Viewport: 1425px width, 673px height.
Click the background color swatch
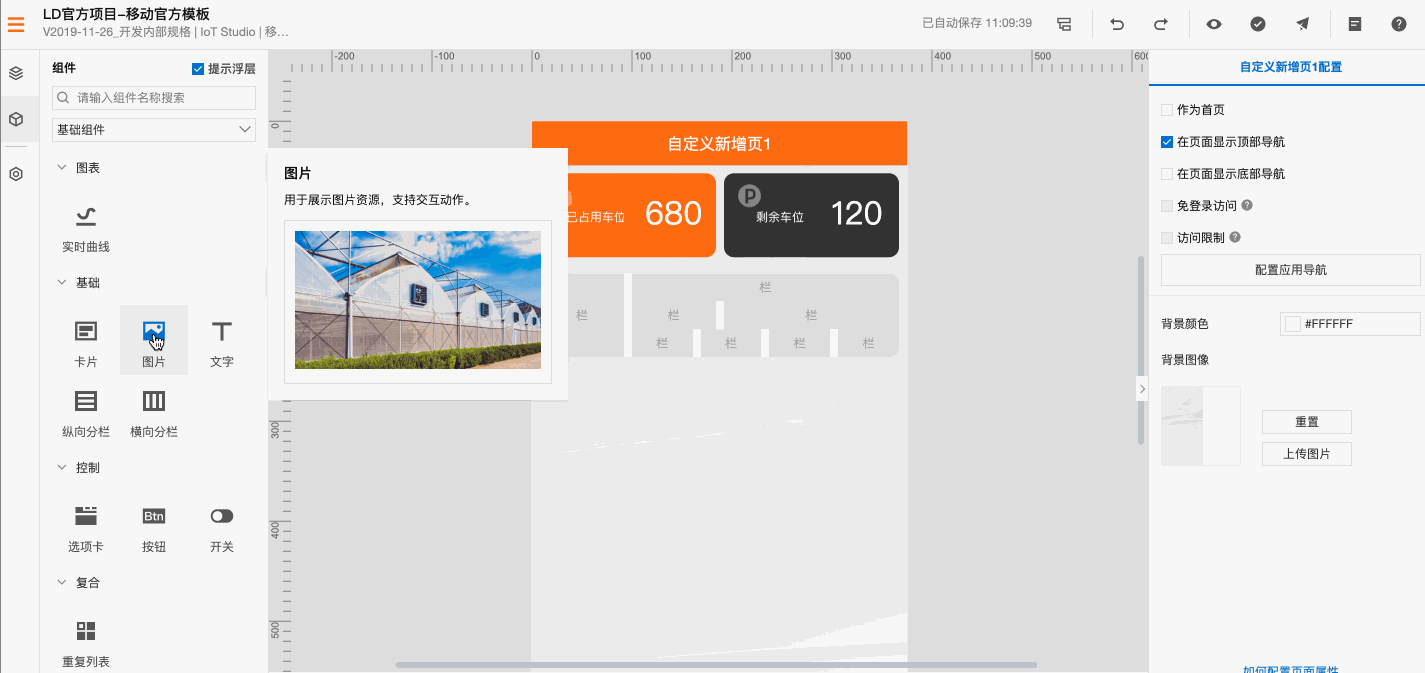click(1293, 324)
